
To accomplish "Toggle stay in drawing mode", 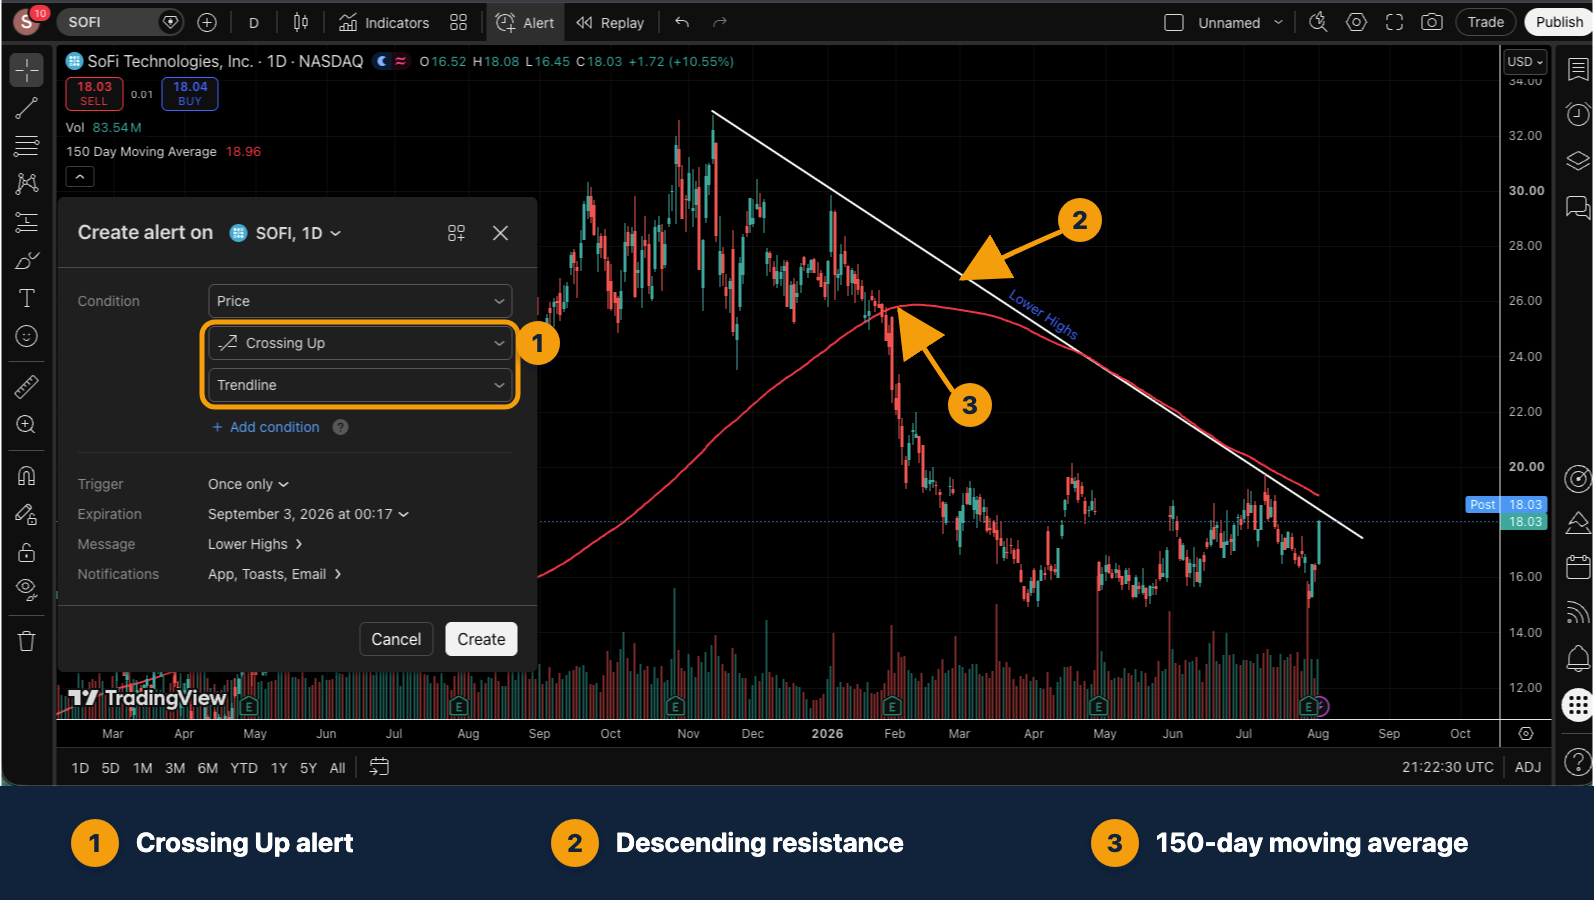I will [x=26, y=514].
